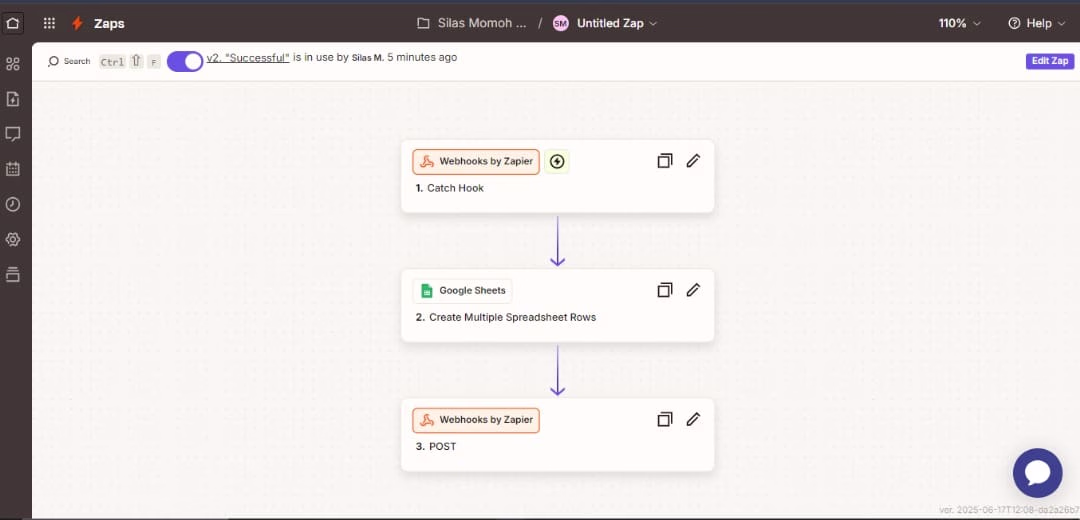
Task: Open the chat bubble support widget
Action: click(x=1037, y=473)
